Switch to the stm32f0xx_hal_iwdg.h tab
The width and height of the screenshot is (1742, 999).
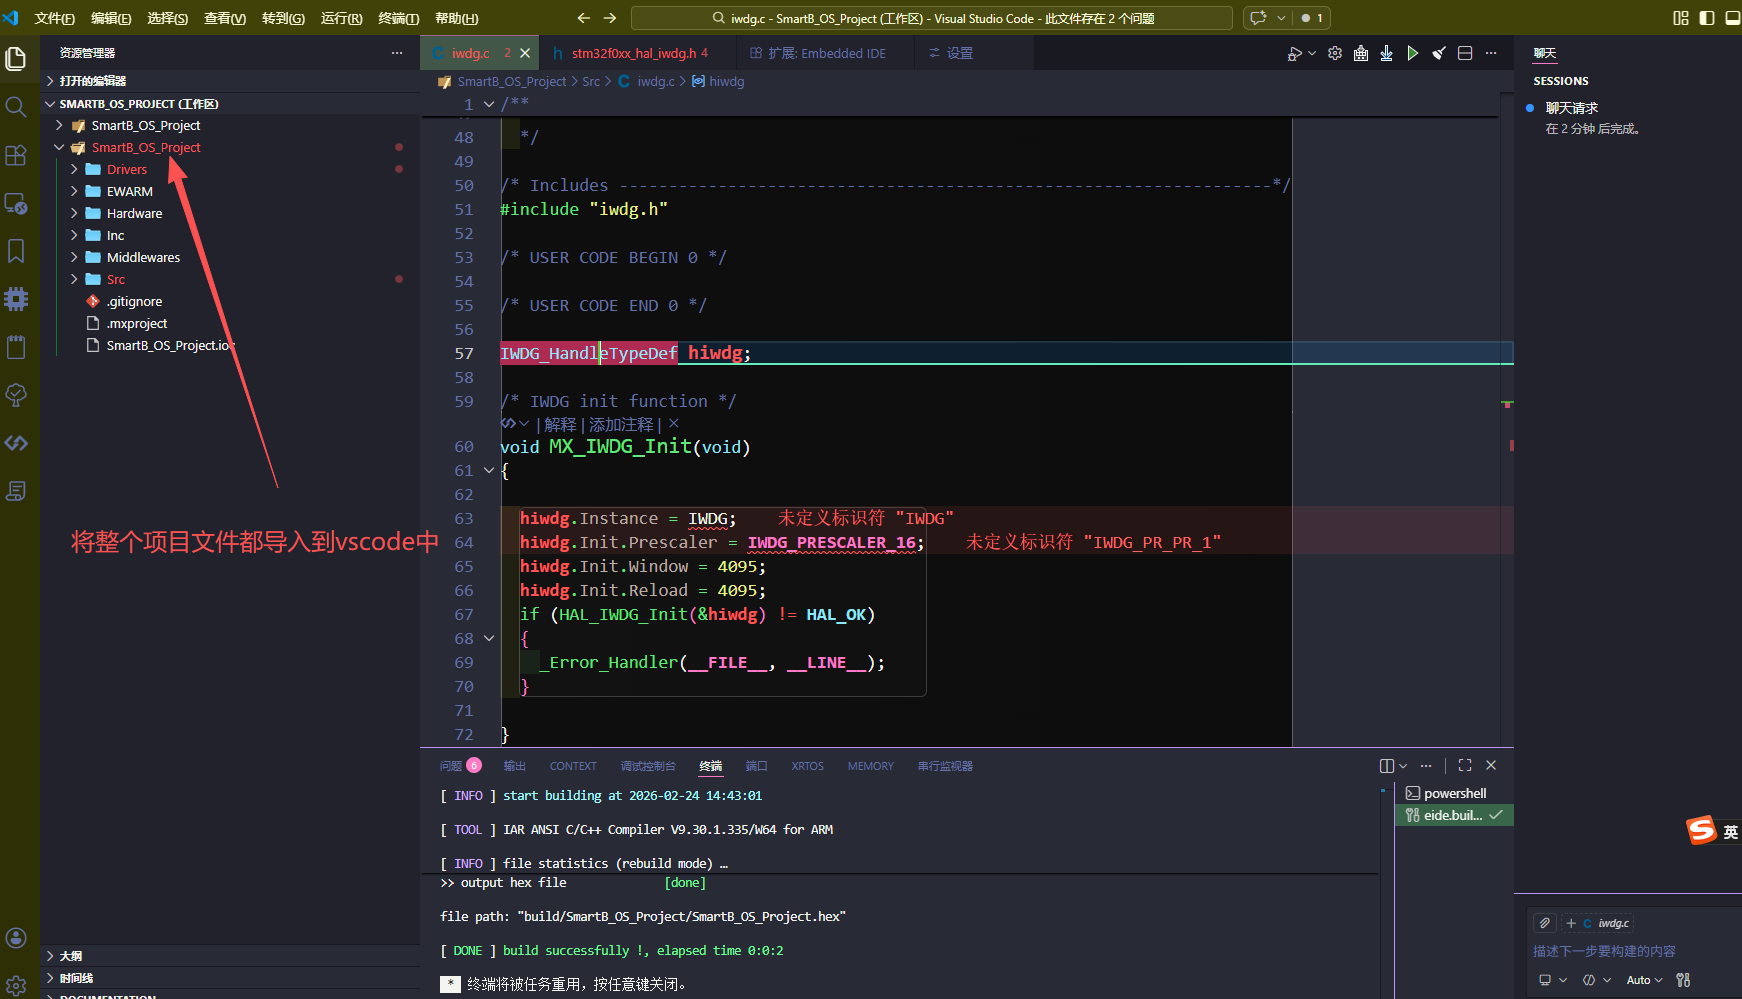[634, 53]
